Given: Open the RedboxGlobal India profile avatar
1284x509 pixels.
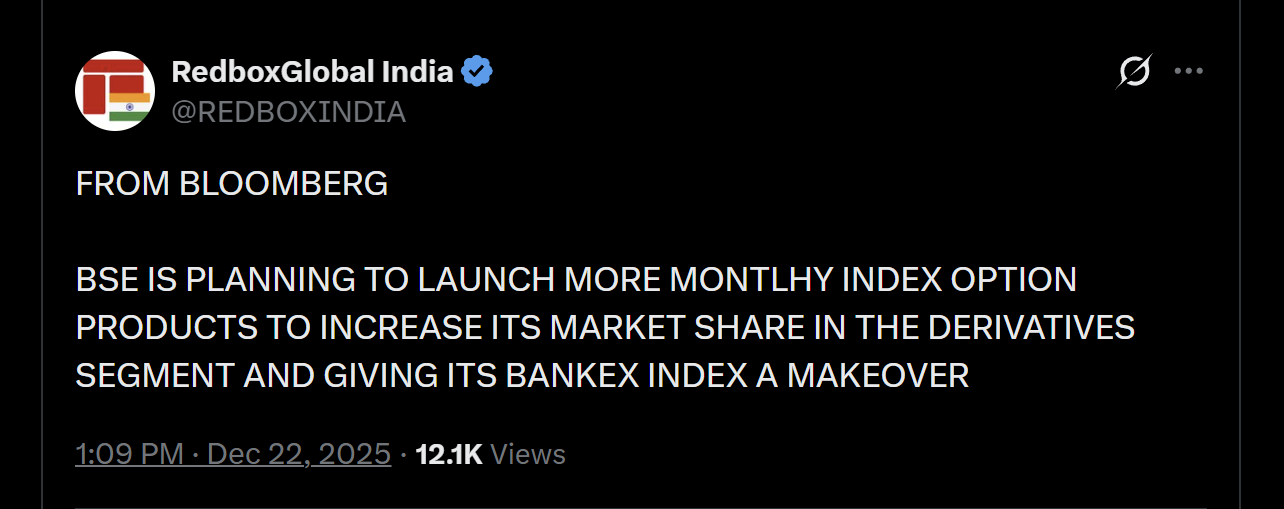Looking at the screenshot, I should coord(115,91).
